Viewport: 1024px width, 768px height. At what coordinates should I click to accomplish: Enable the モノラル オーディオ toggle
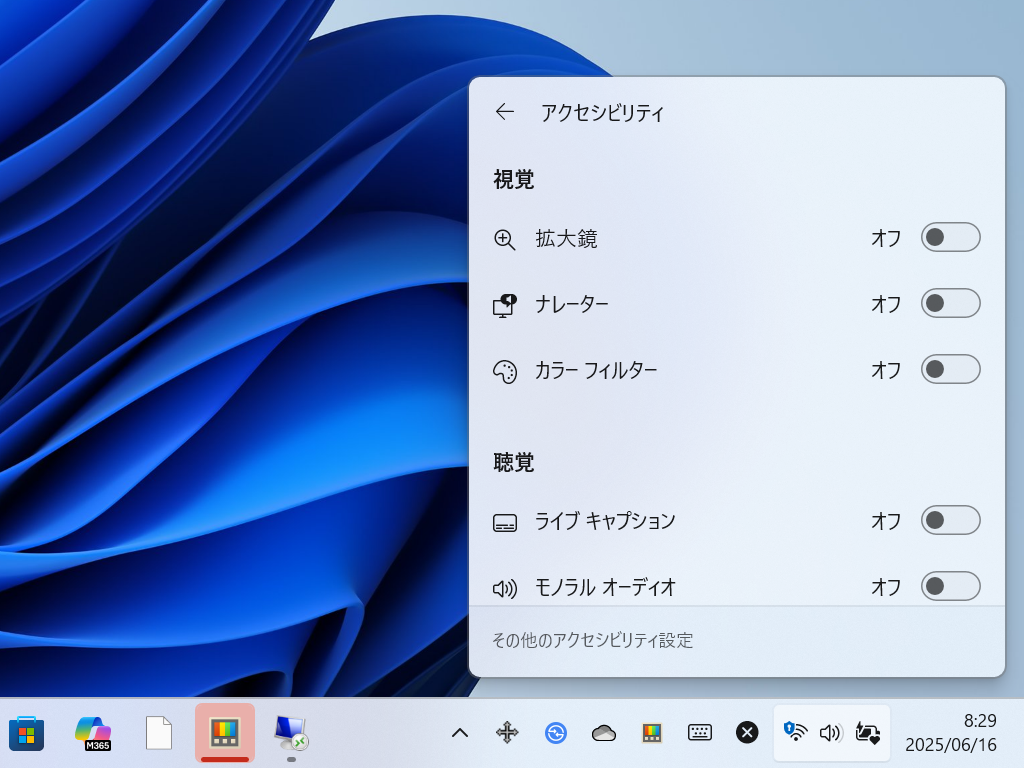950,587
